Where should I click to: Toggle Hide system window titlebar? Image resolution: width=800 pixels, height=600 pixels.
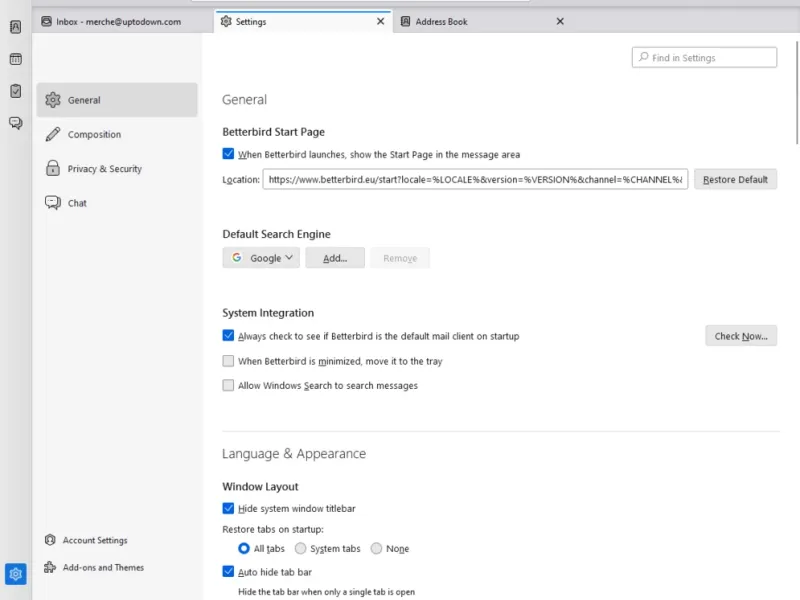click(228, 508)
